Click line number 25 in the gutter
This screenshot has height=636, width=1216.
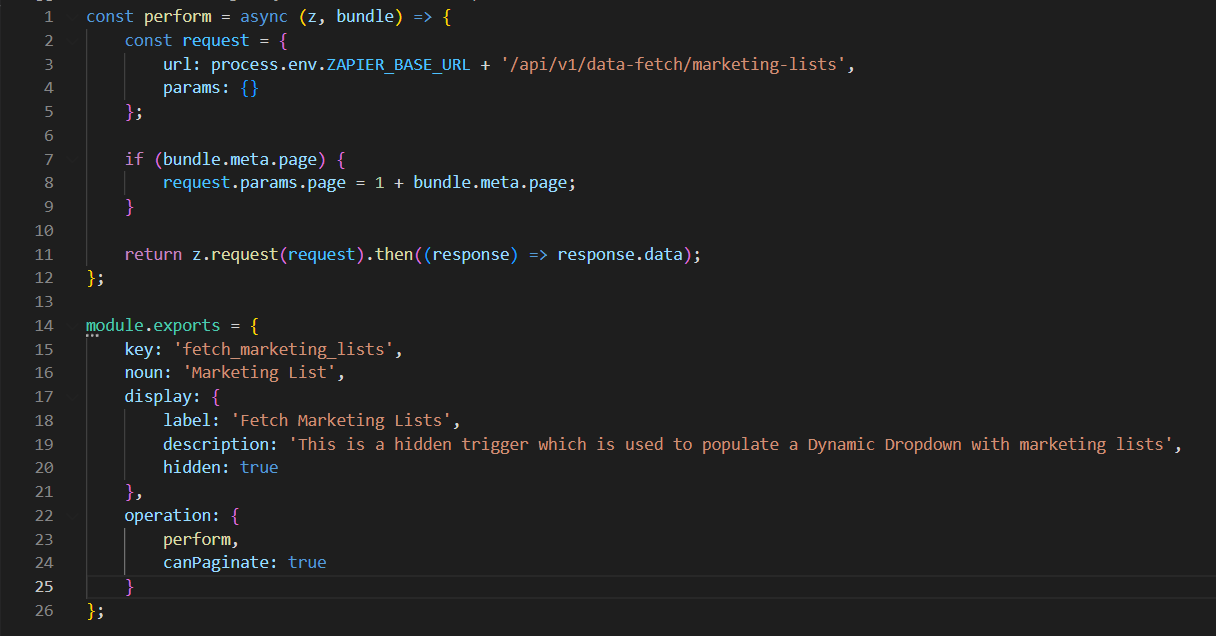[43, 586]
